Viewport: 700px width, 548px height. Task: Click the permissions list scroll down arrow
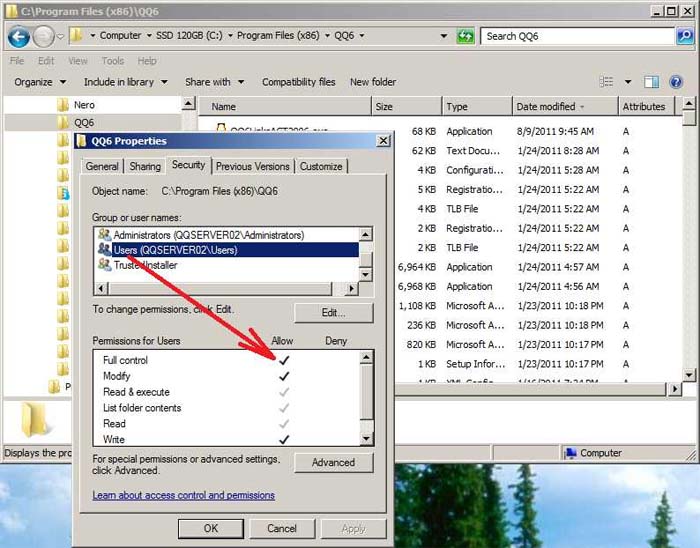[366, 439]
